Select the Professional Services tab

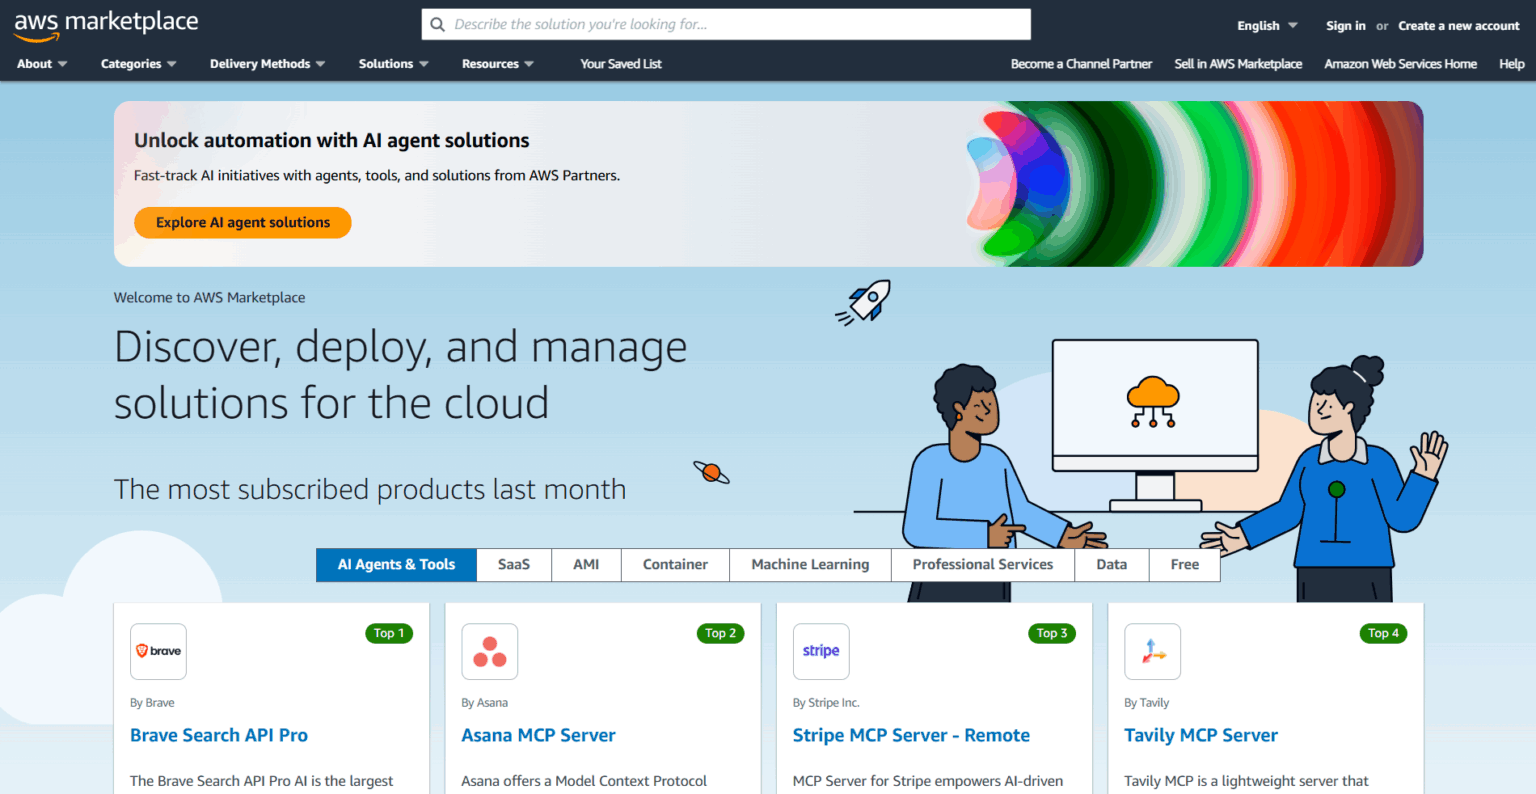coord(982,565)
